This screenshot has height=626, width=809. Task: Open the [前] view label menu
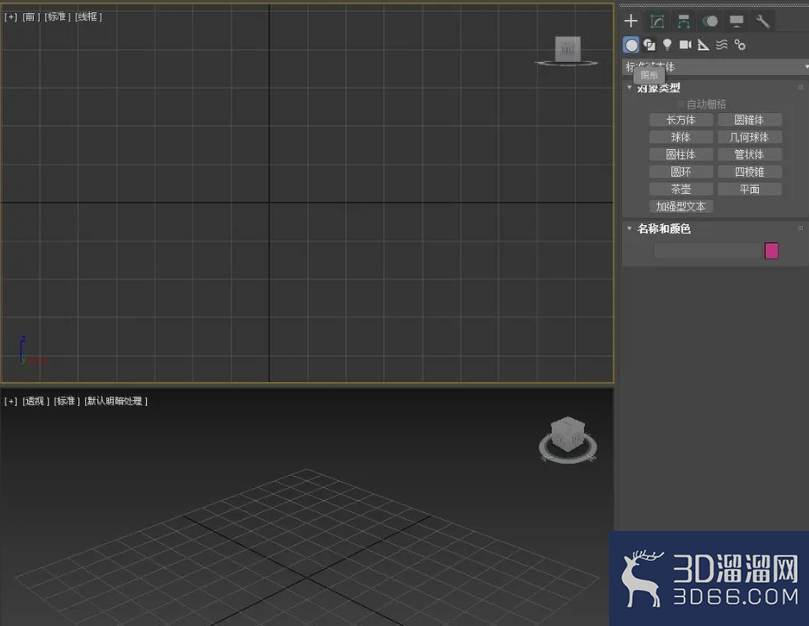pyautogui.click(x=31, y=17)
